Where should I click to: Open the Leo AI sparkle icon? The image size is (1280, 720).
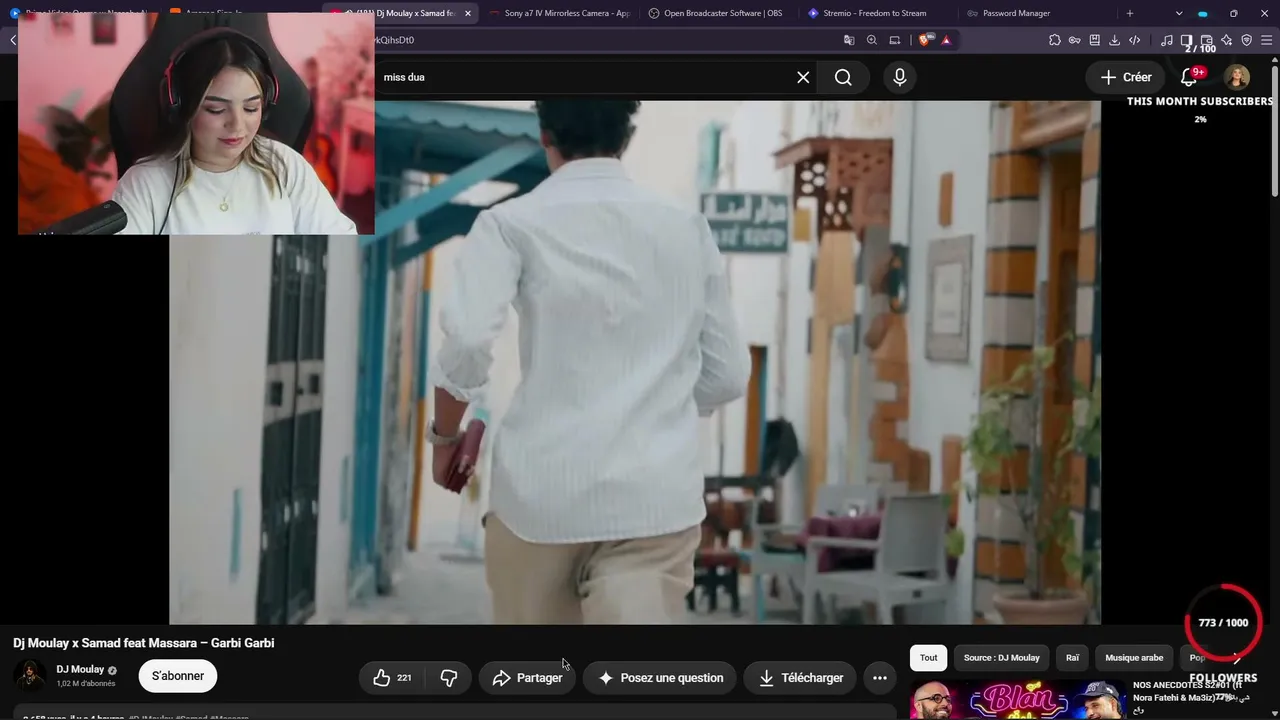[x=1227, y=40]
